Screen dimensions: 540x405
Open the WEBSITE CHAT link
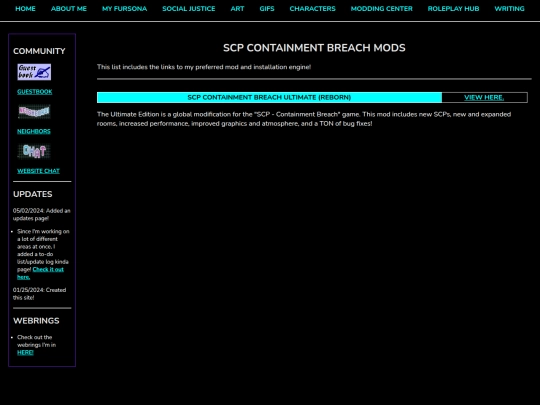click(38, 171)
